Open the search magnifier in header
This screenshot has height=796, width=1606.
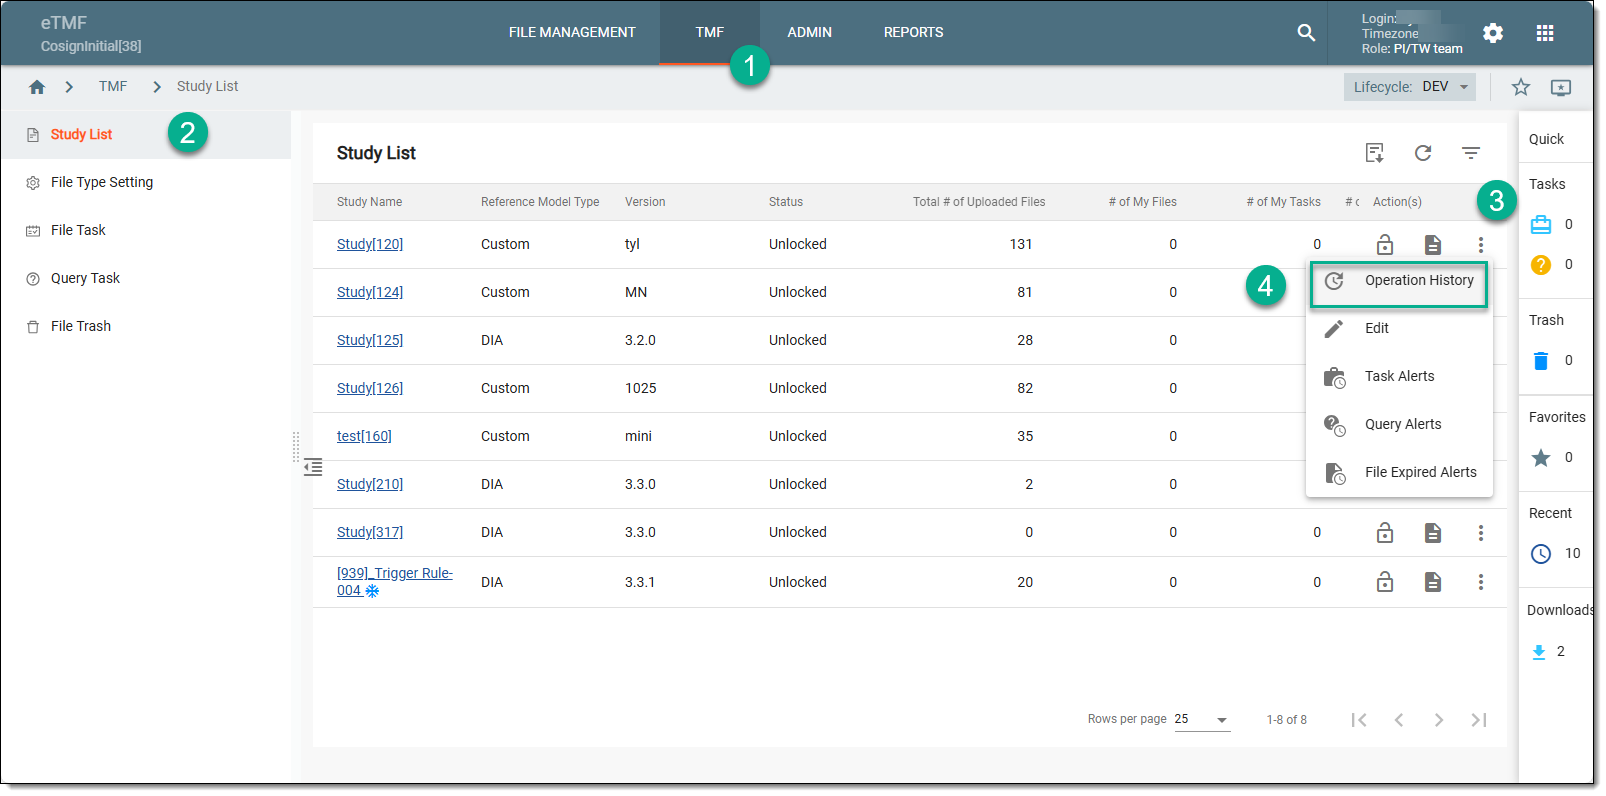click(1306, 32)
